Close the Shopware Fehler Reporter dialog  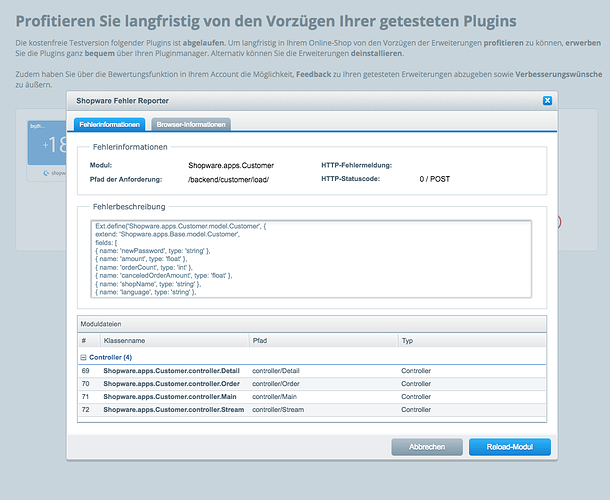click(x=547, y=101)
